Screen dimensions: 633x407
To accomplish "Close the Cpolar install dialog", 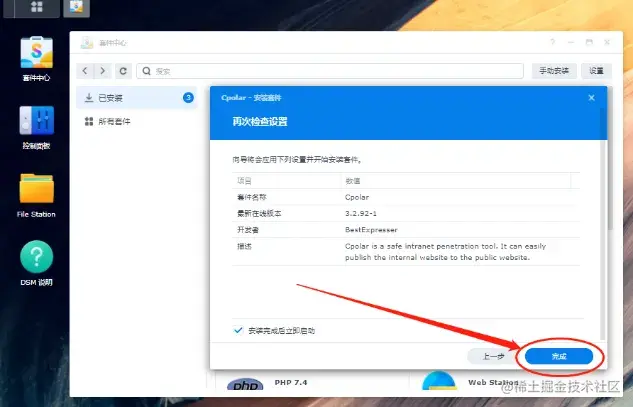I will pyautogui.click(x=591, y=98).
